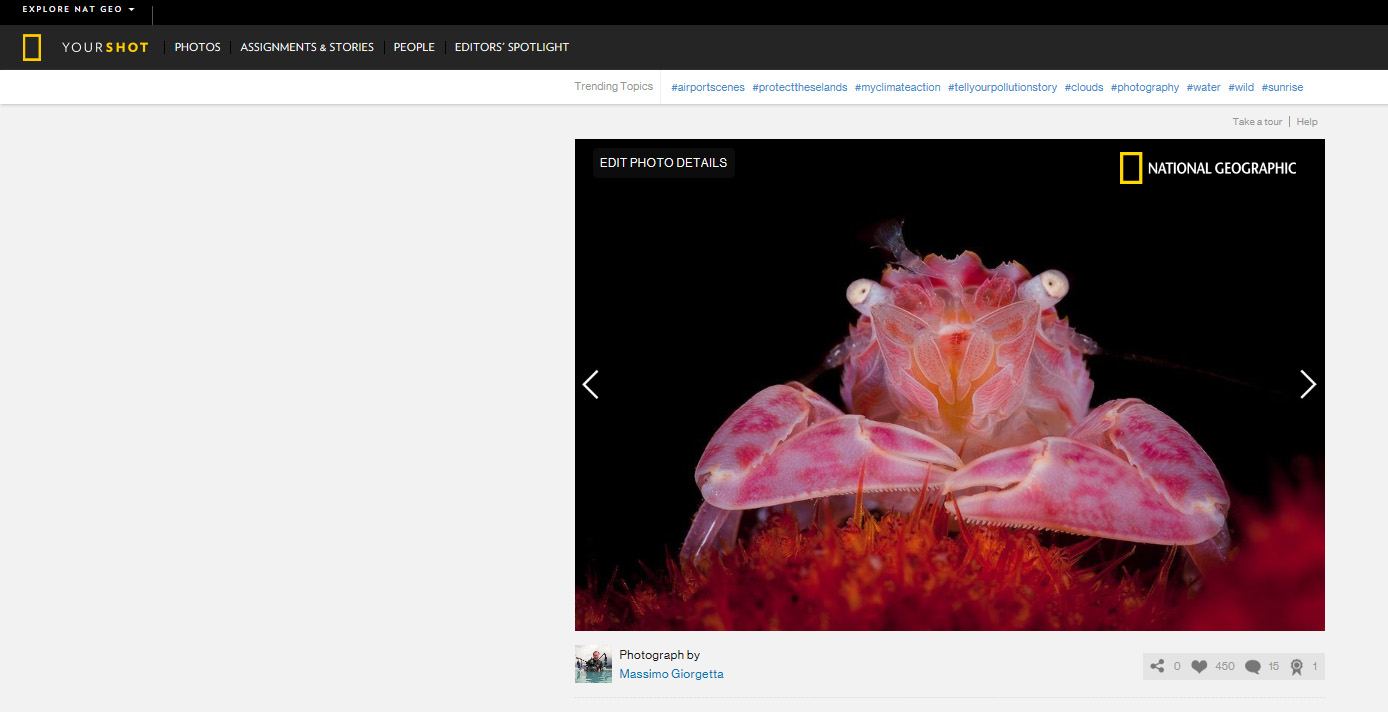The image size is (1388, 712).
Task: Select the #myclimateaction trending topic
Action: point(897,87)
